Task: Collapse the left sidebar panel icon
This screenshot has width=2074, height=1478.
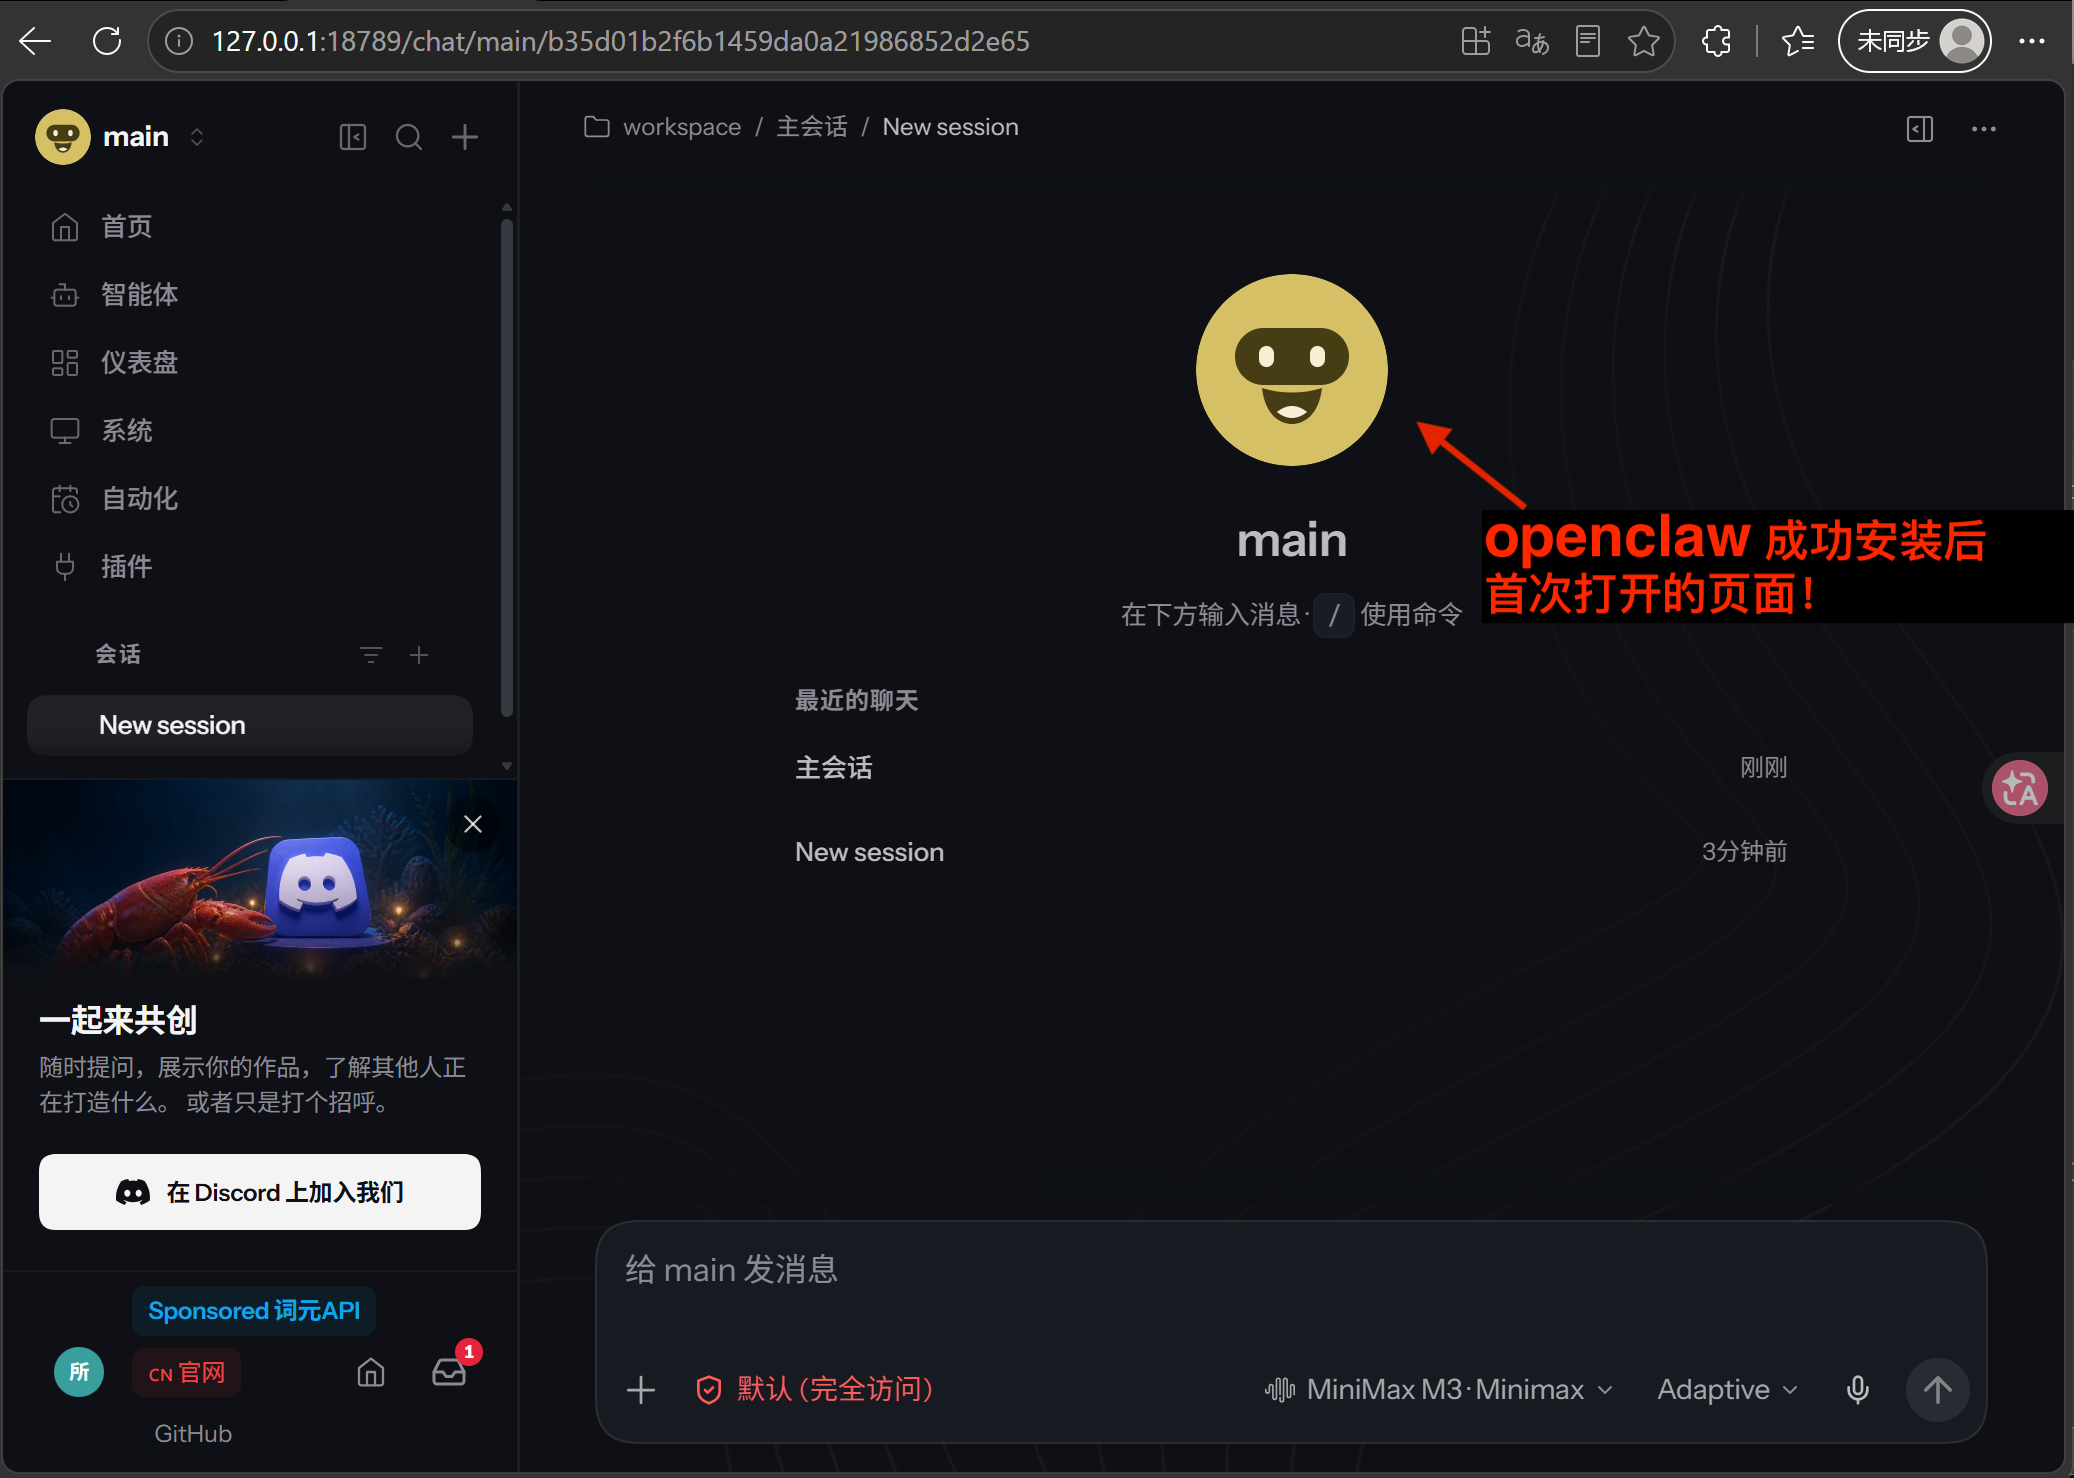Action: point(353,137)
